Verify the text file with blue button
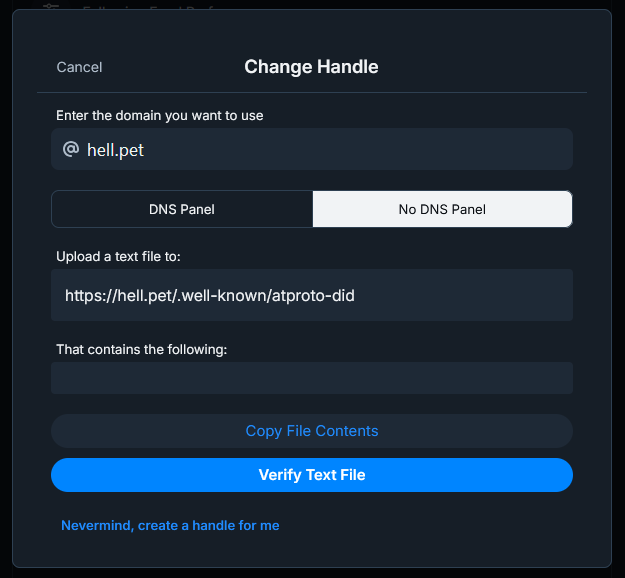Image resolution: width=625 pixels, height=578 pixels. (x=312, y=475)
